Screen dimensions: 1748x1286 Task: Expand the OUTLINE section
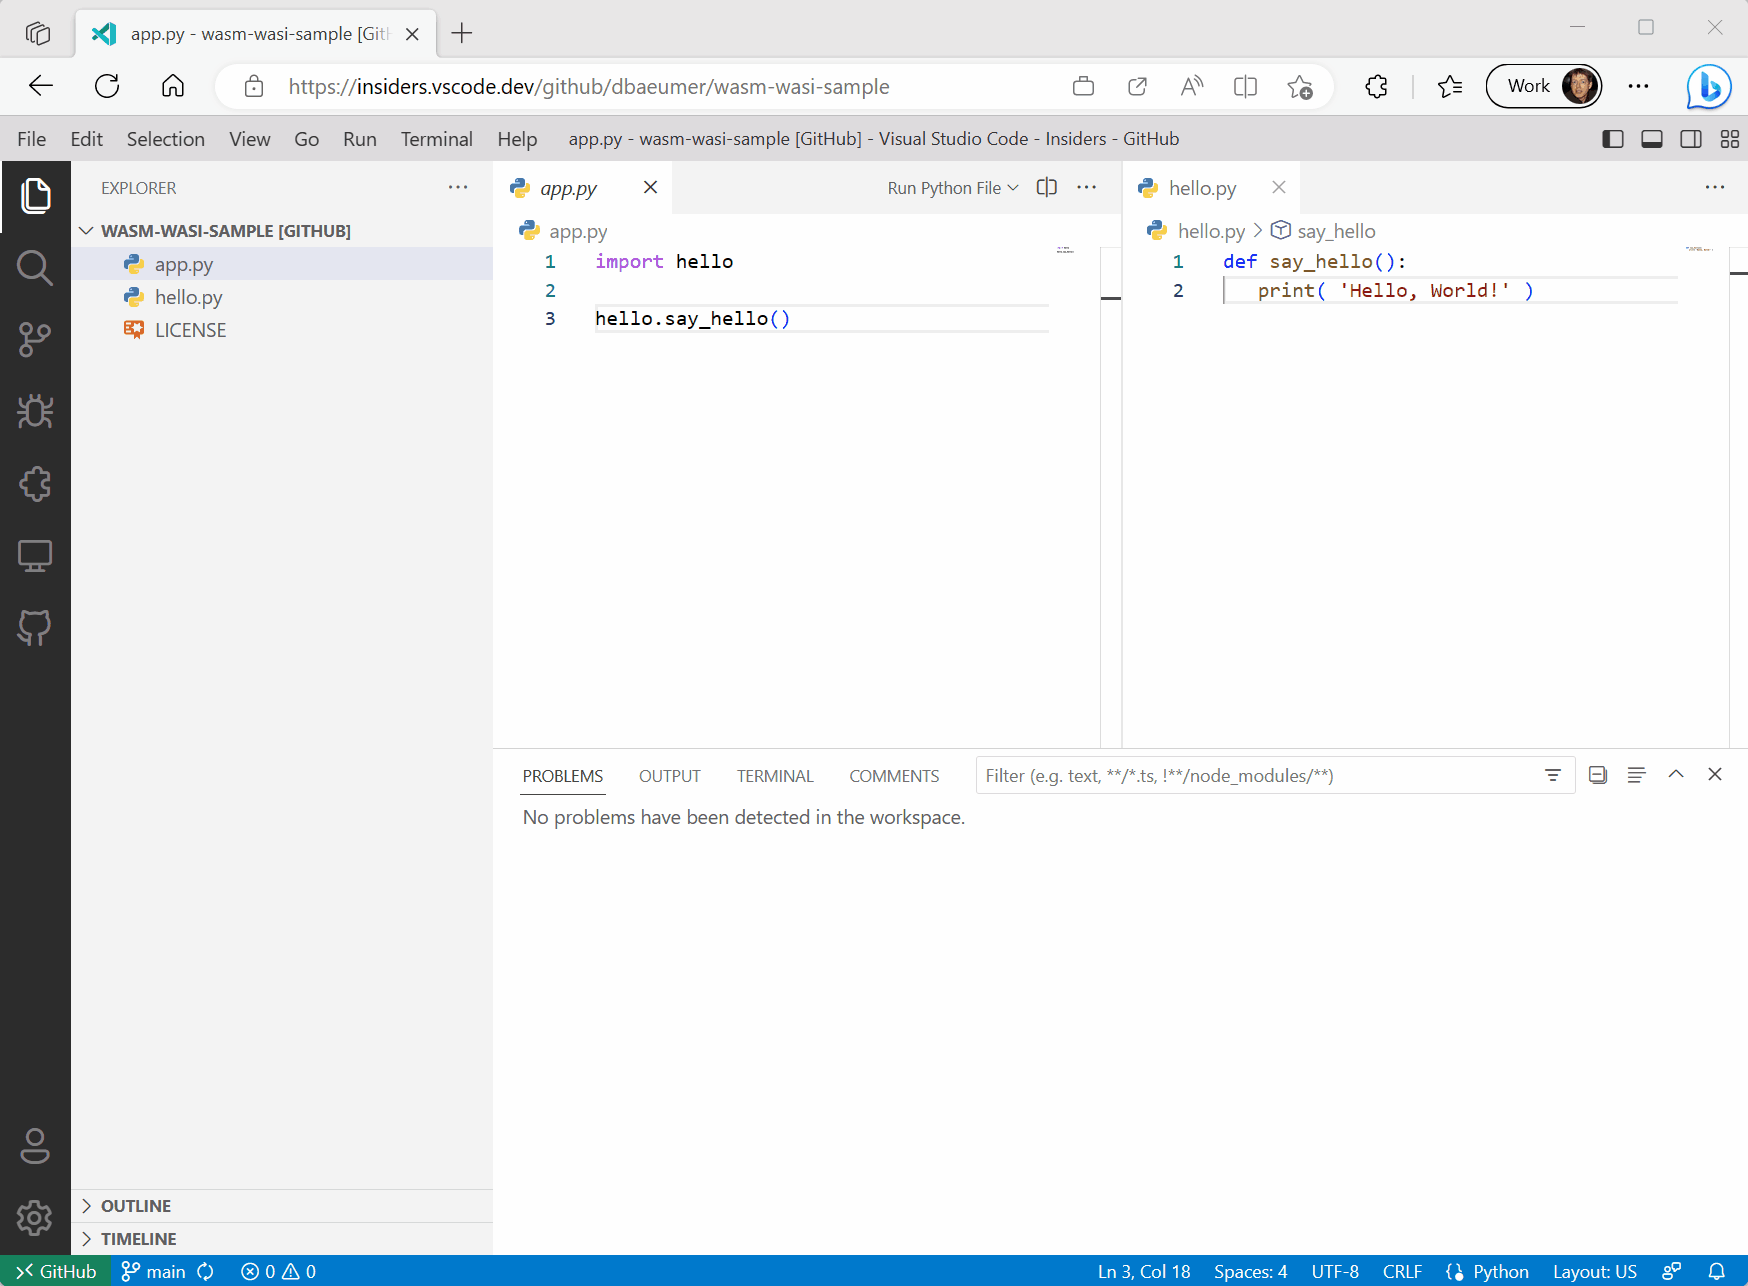[x=136, y=1205]
